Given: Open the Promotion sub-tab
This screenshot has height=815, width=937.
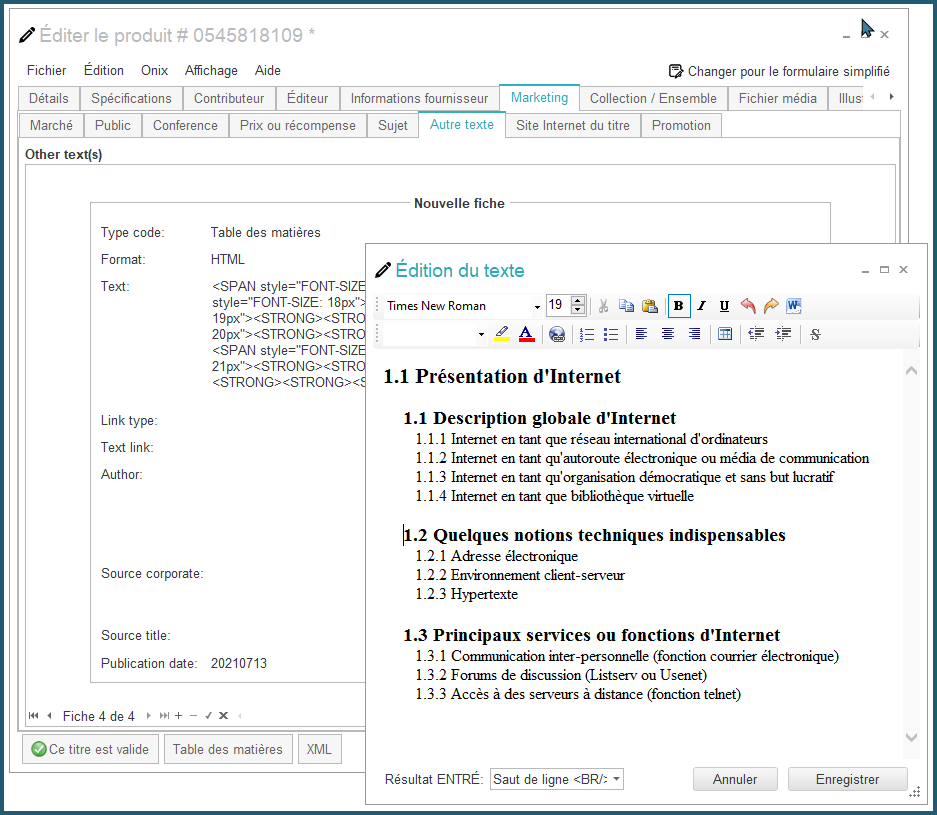Looking at the screenshot, I should point(681,125).
